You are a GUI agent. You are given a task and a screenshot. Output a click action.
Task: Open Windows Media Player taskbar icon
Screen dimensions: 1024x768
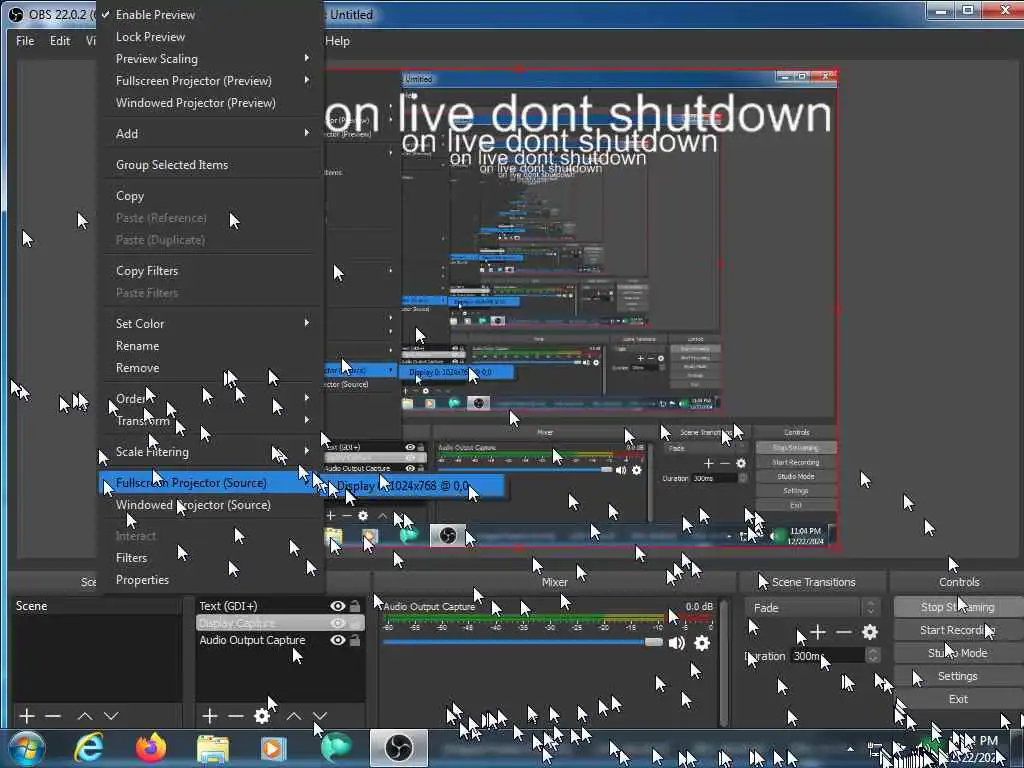[x=274, y=748]
